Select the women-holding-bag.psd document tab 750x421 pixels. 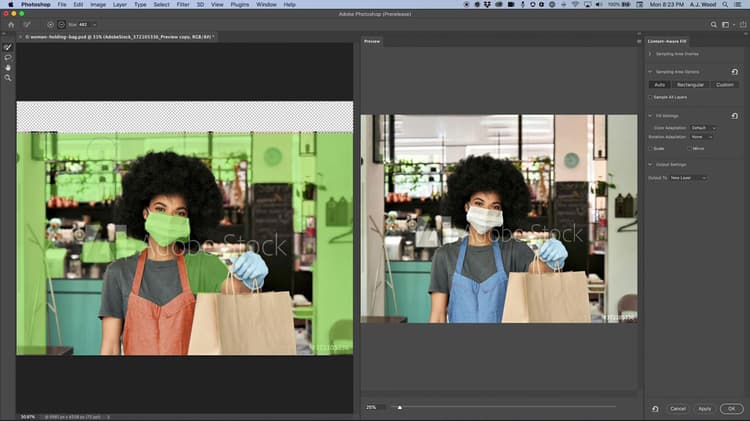pos(120,37)
